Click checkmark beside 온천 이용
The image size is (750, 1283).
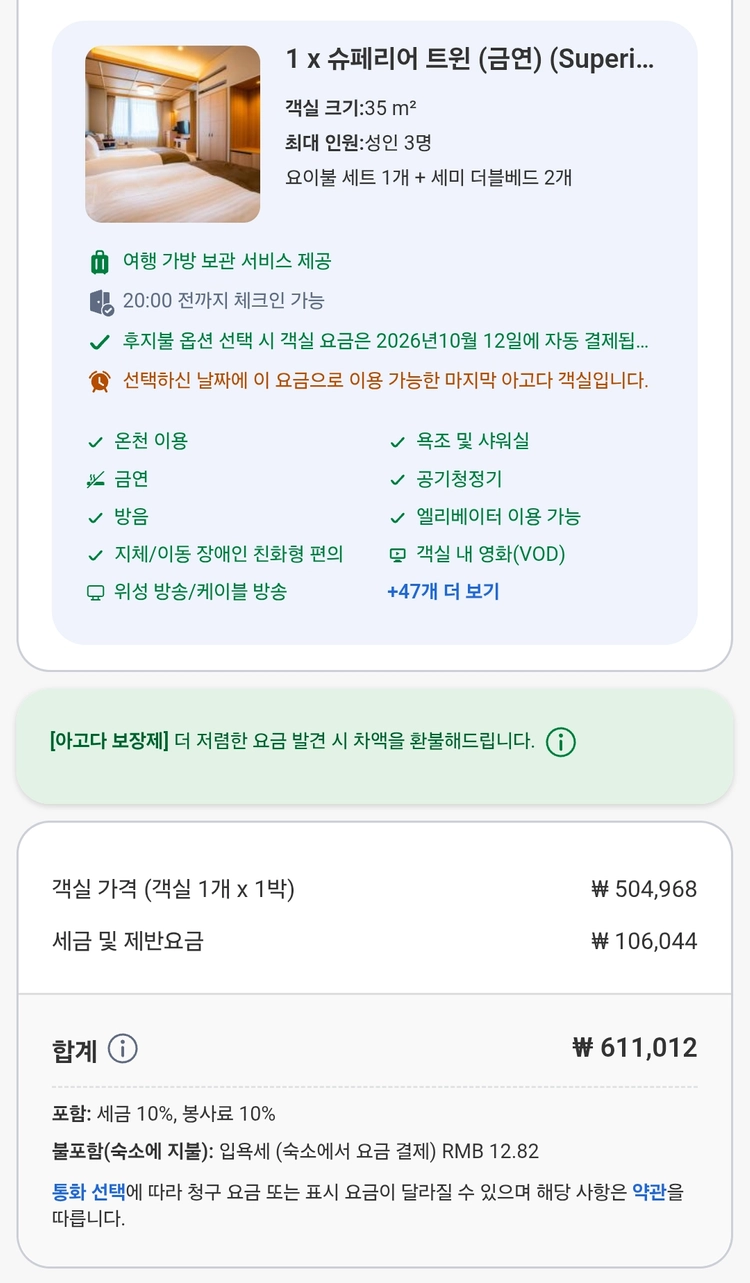pyautogui.click(x=96, y=441)
